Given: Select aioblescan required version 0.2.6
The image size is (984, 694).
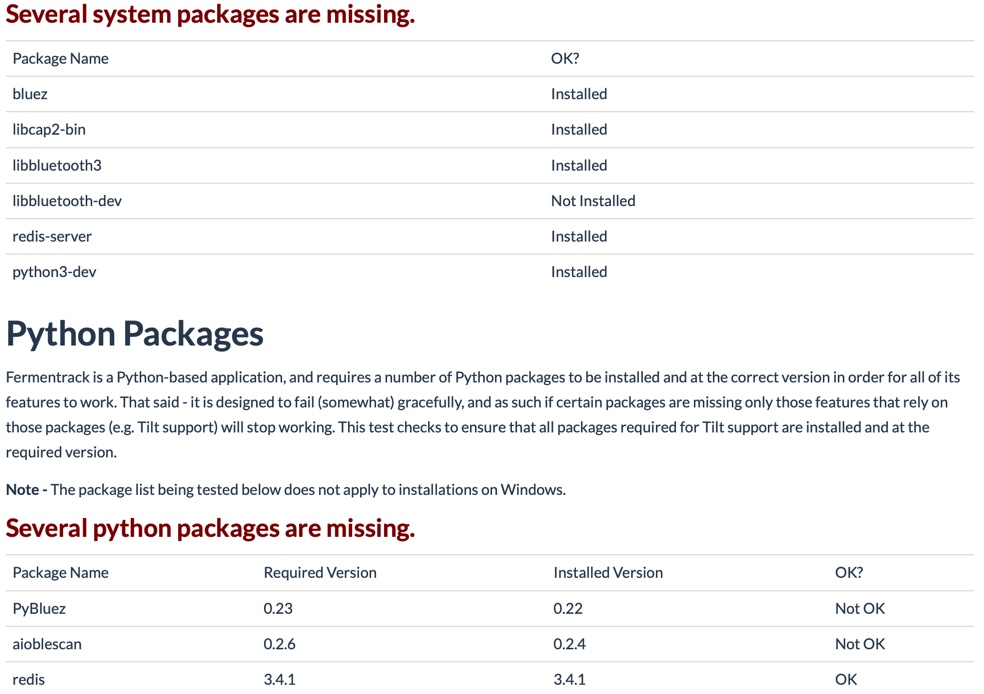Looking at the screenshot, I should pyautogui.click(x=279, y=644).
